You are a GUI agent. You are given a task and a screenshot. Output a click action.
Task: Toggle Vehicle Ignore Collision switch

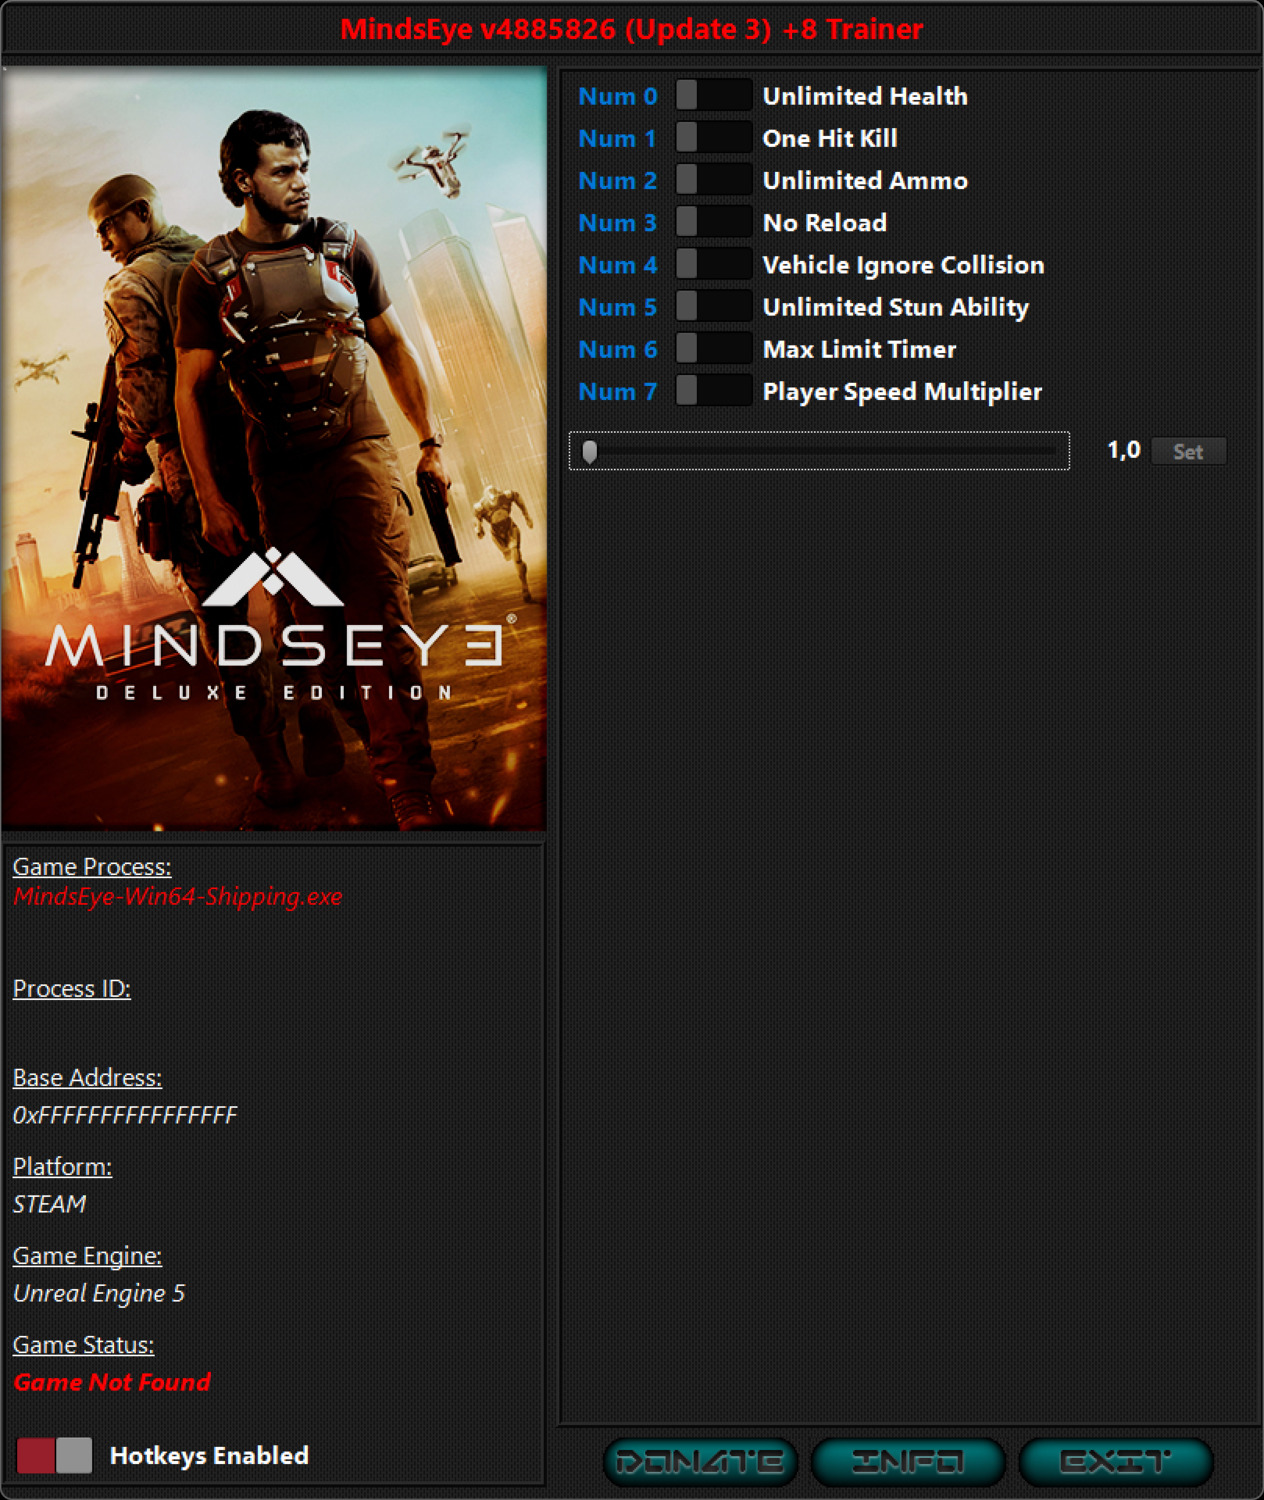click(713, 265)
